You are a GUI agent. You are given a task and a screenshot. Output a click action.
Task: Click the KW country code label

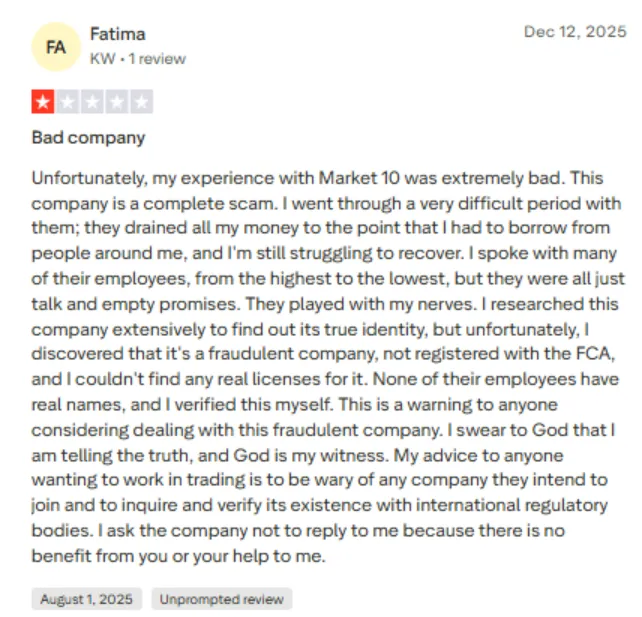pos(103,59)
